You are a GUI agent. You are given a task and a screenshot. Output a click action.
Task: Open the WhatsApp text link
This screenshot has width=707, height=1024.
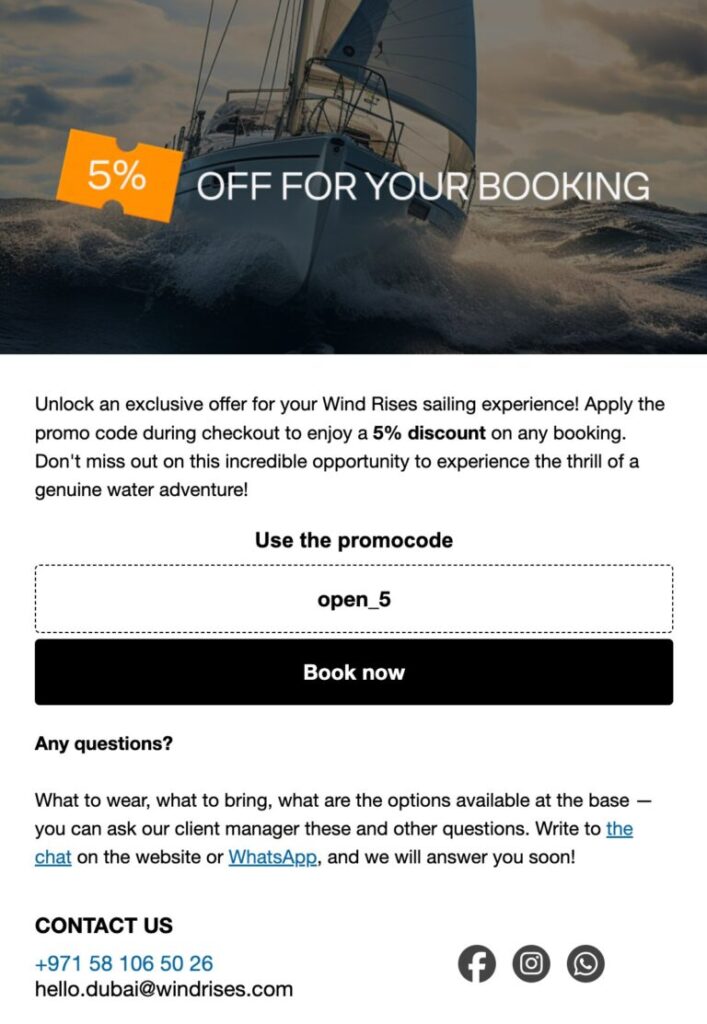tap(273, 857)
